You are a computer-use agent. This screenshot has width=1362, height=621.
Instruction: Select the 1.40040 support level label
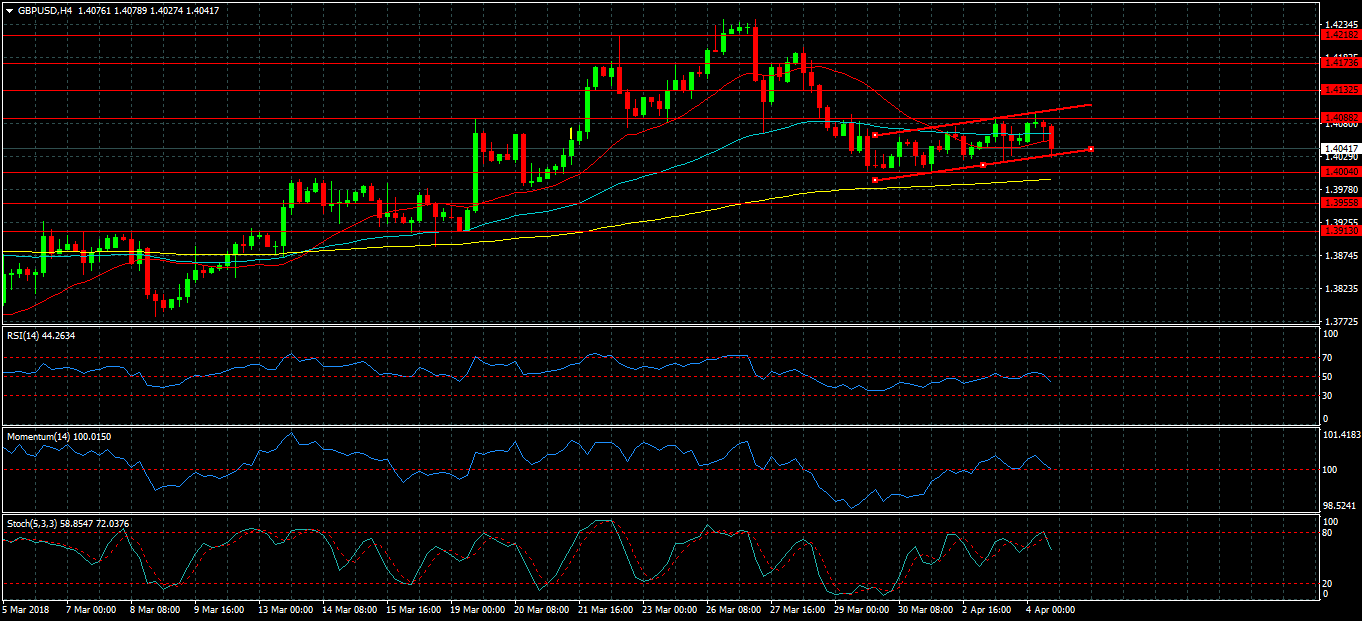click(x=1339, y=172)
